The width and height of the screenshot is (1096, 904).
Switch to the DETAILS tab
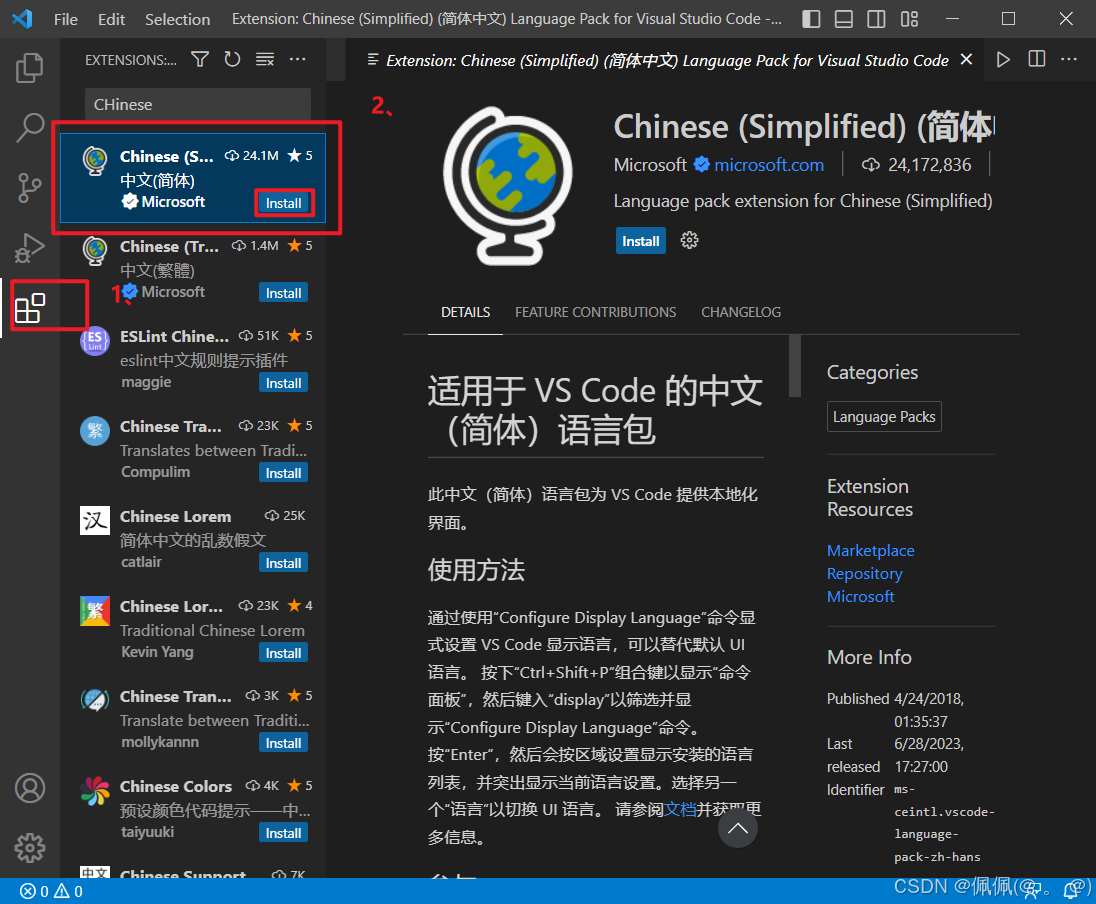pyautogui.click(x=465, y=312)
